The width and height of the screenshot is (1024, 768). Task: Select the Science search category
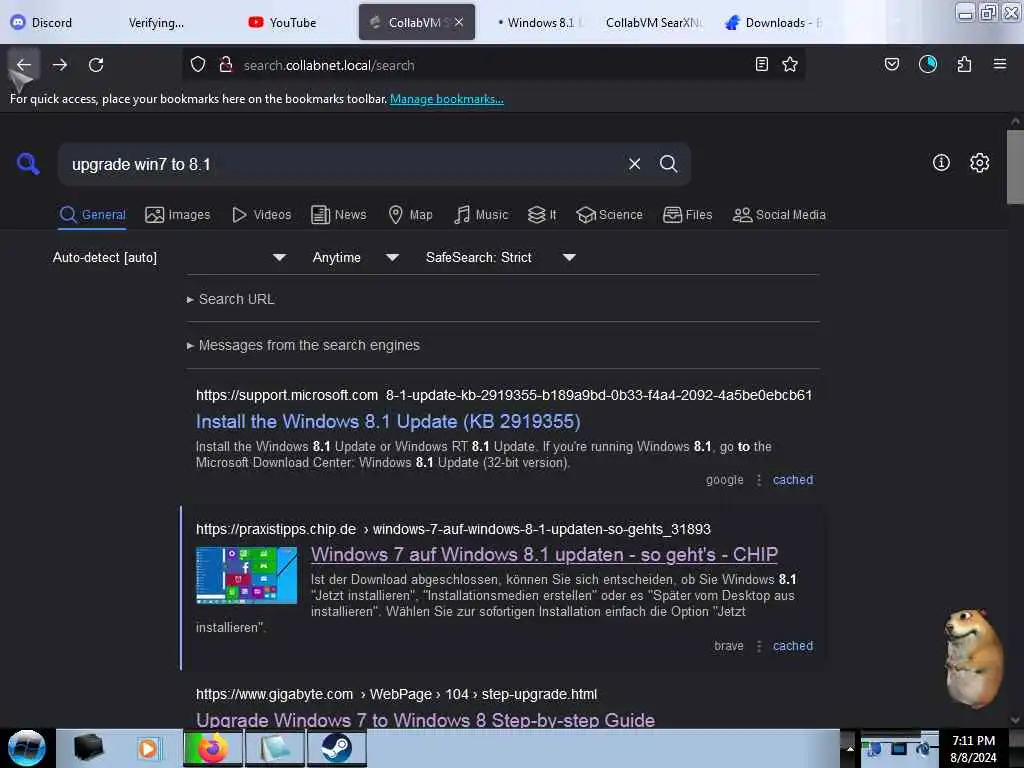pos(610,215)
